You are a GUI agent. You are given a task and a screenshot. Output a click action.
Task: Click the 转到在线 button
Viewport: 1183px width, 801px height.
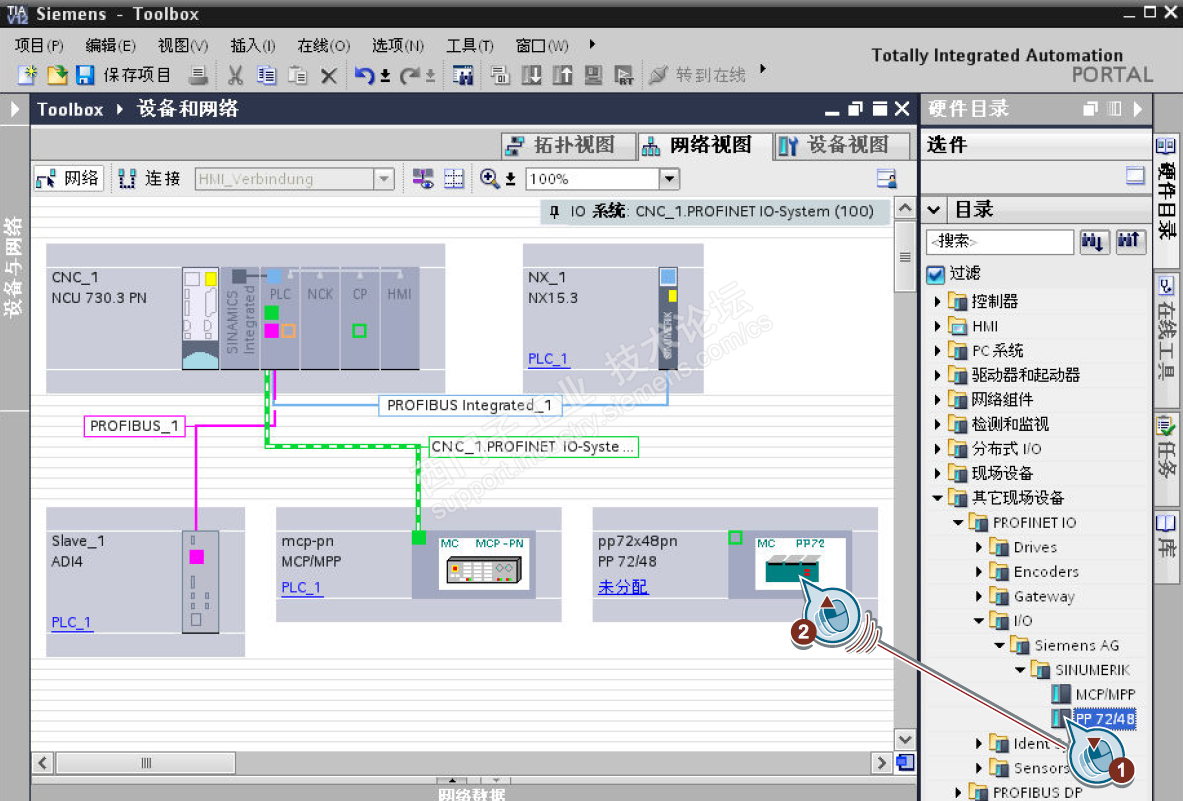click(x=698, y=75)
